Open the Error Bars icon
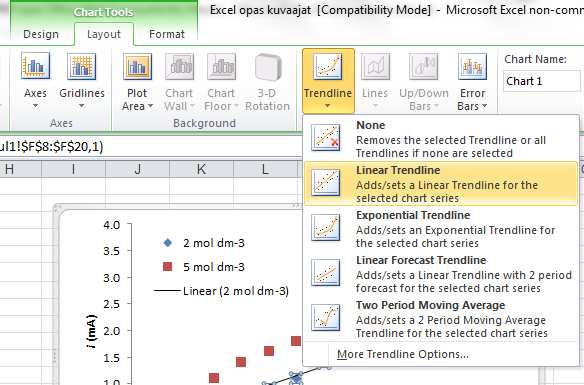The height and width of the screenshot is (385, 584). [x=472, y=66]
